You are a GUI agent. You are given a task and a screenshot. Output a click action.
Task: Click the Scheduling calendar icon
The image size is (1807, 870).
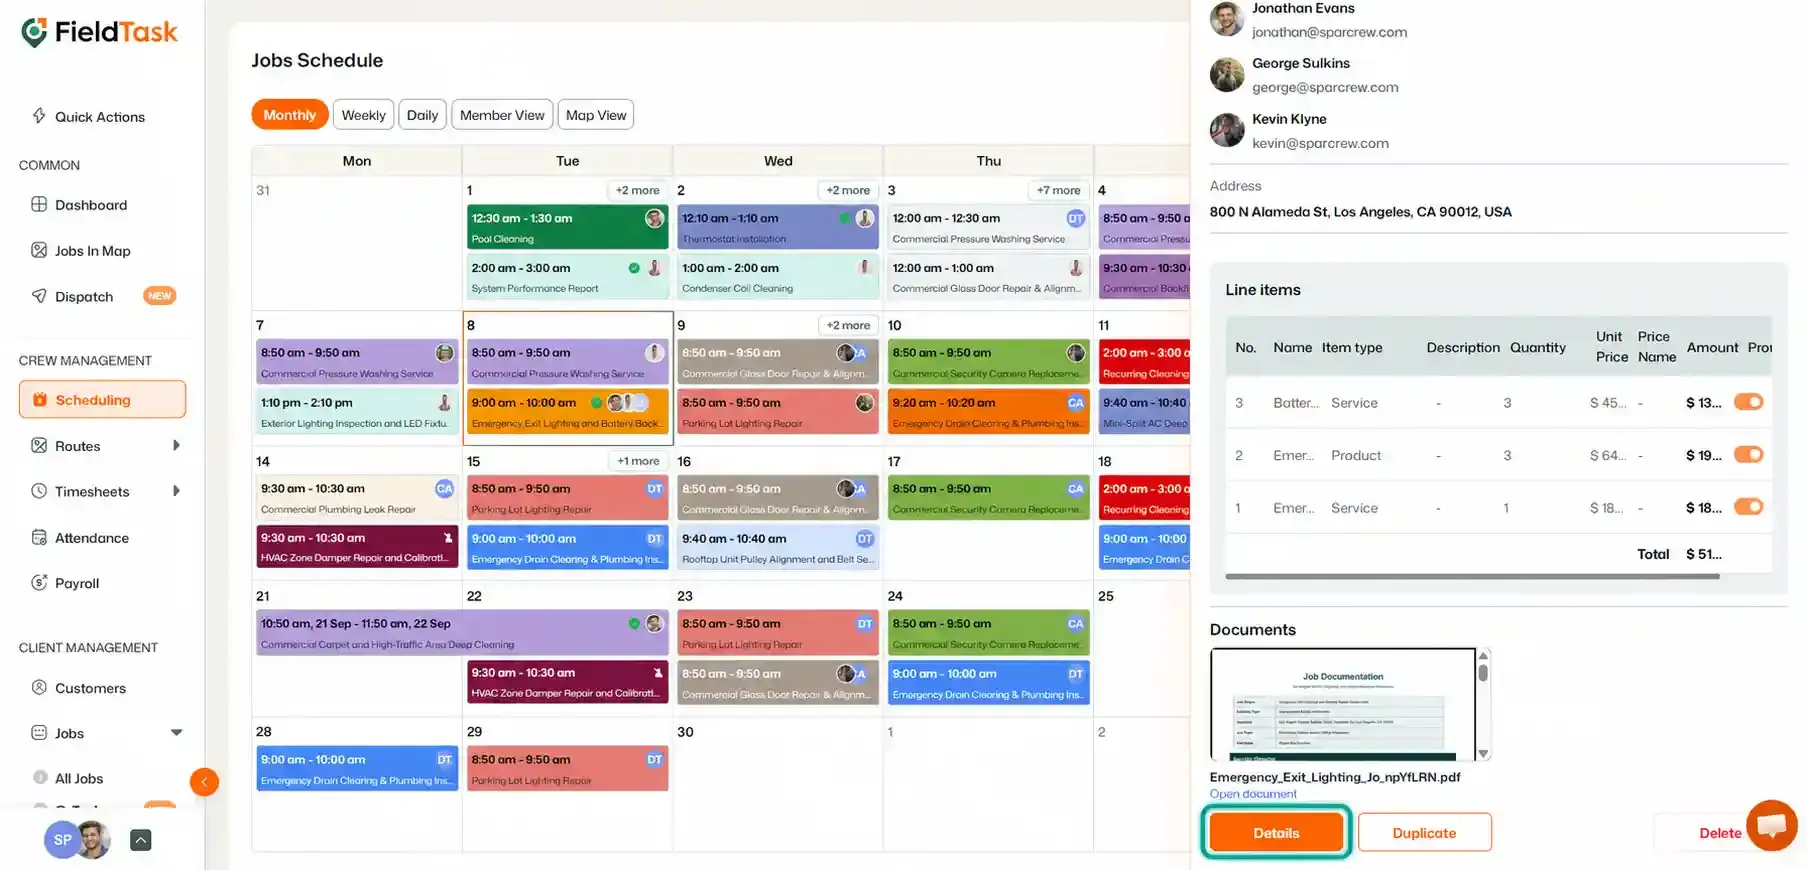(x=40, y=400)
